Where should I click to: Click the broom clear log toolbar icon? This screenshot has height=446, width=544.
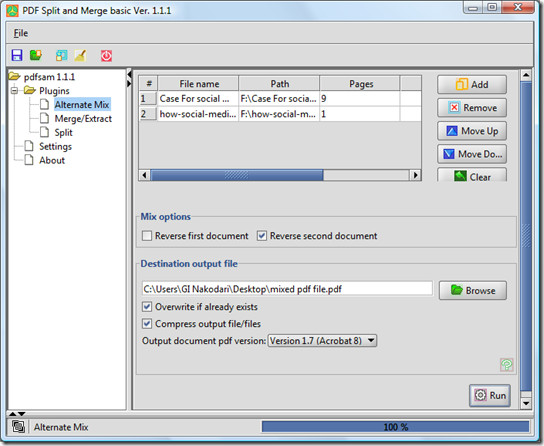[80, 55]
